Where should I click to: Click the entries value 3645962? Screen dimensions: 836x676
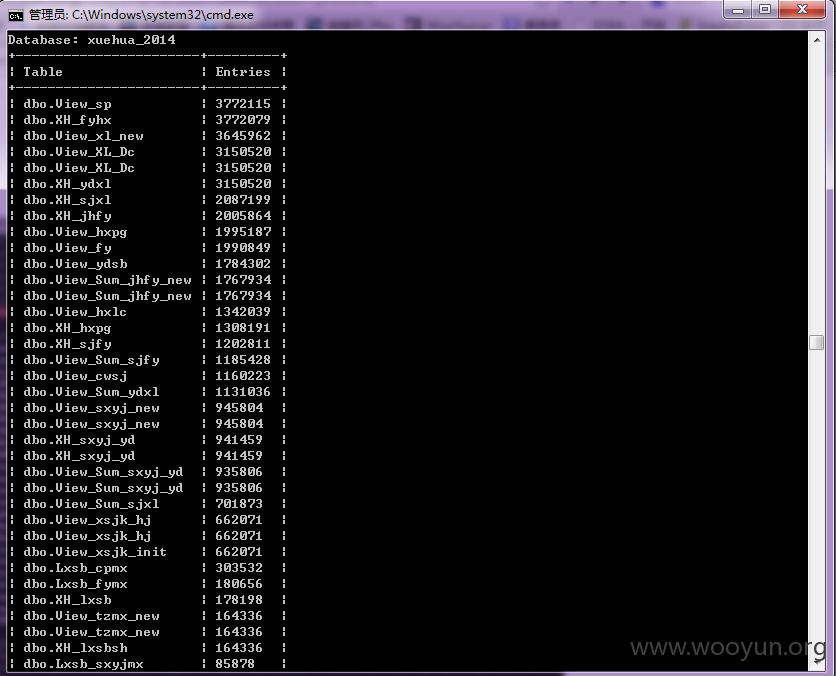click(x=243, y=136)
